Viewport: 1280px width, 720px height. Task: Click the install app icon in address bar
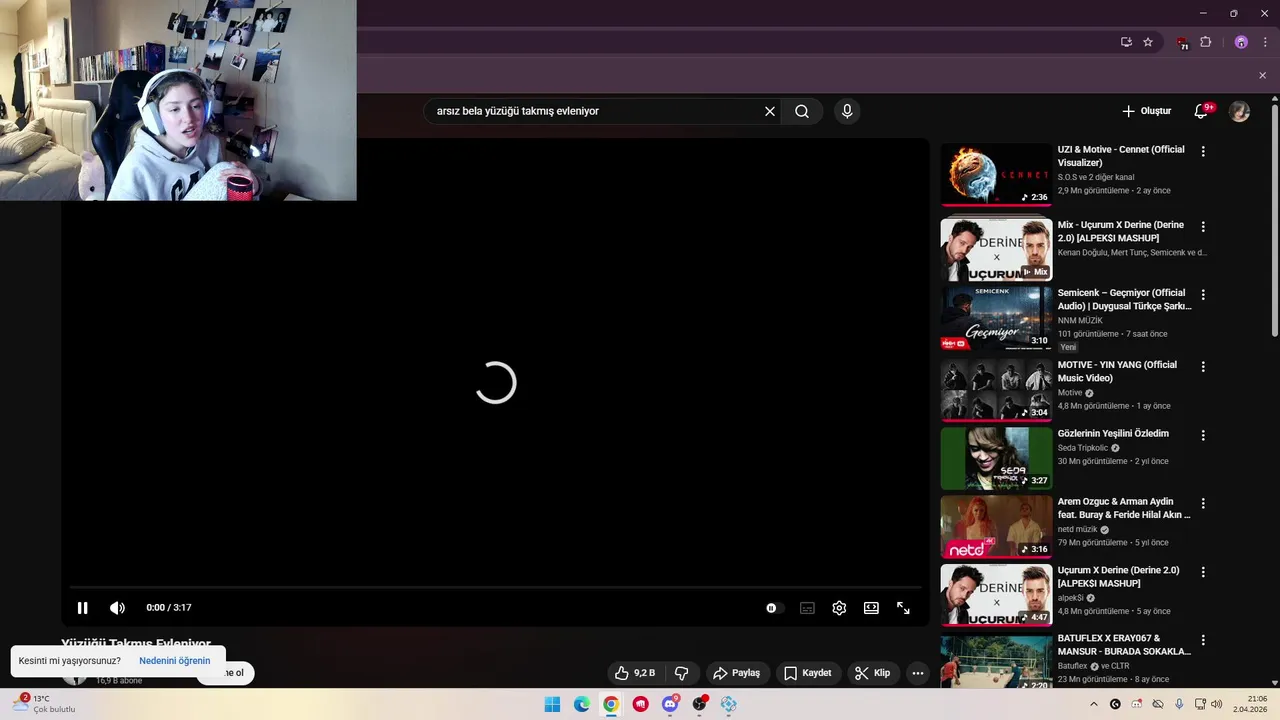pos(1126,42)
